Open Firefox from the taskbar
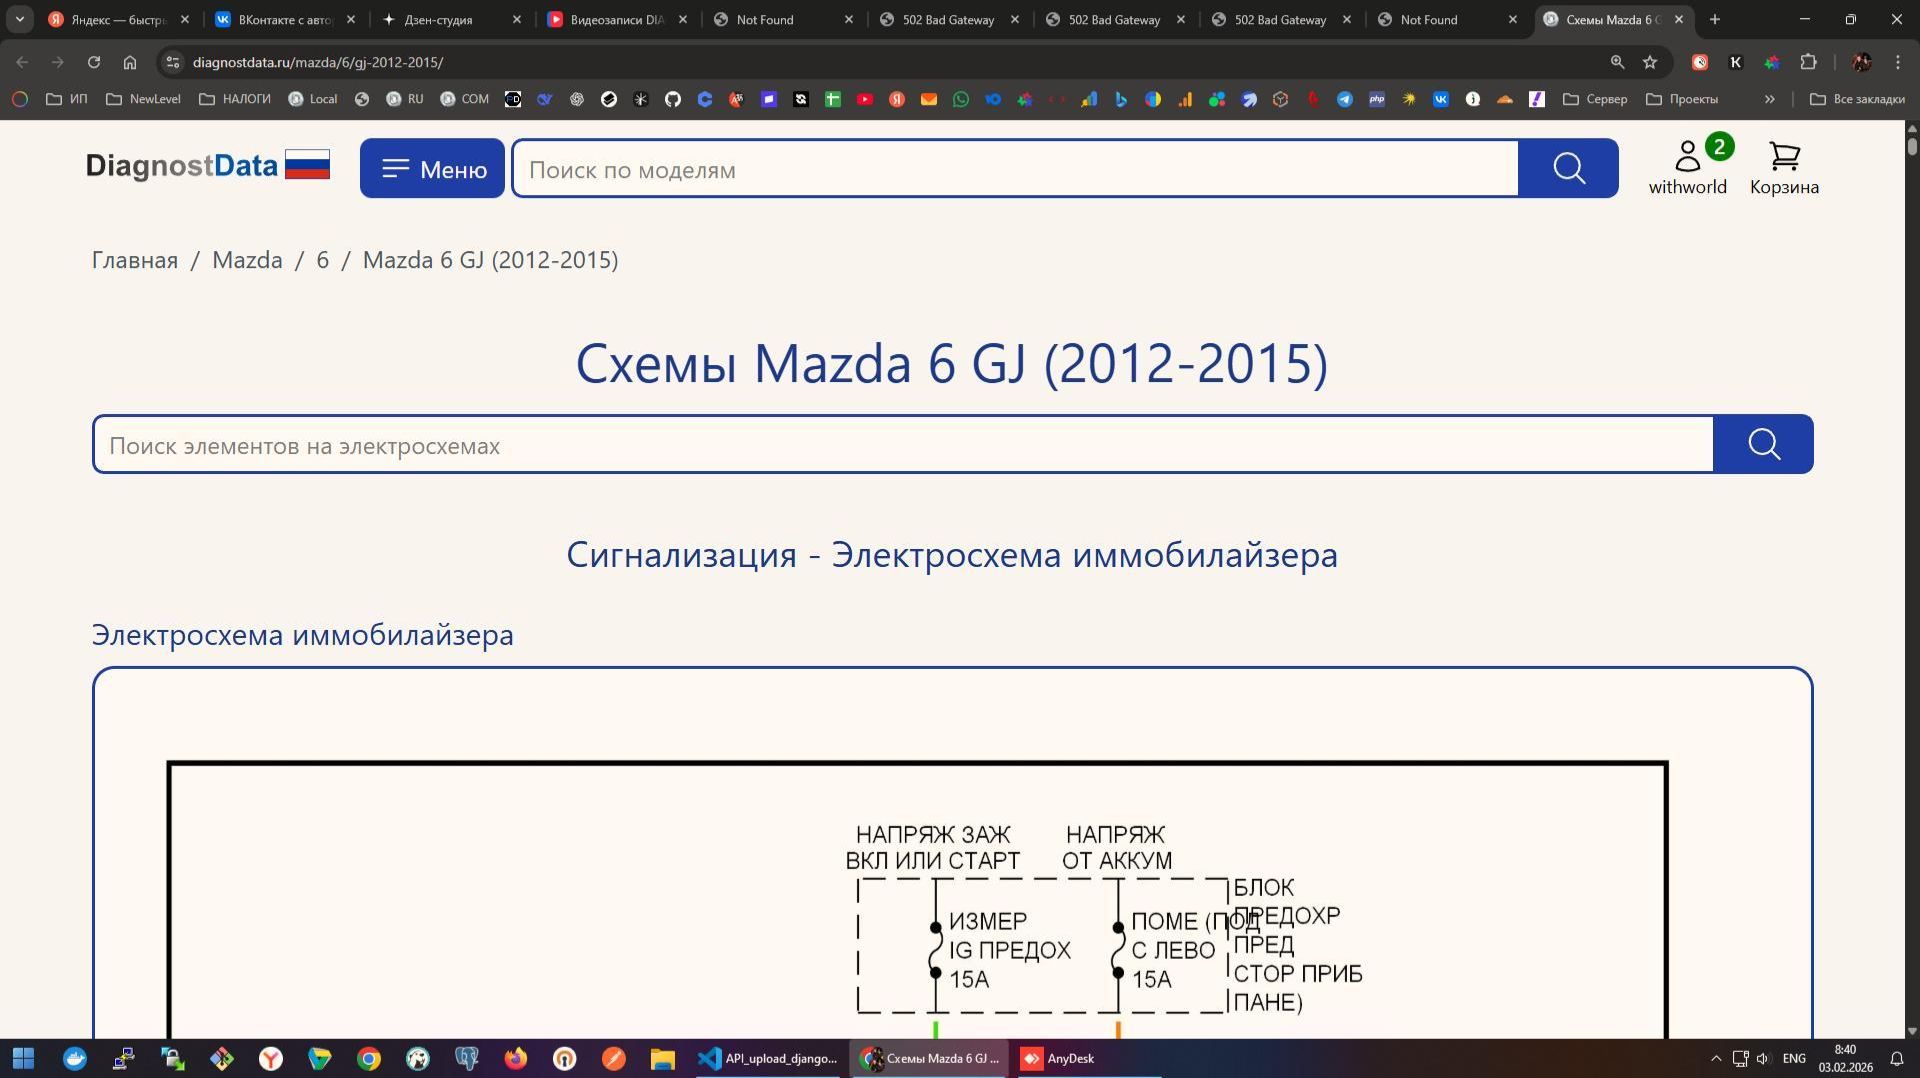The width and height of the screenshot is (1920, 1078). (516, 1058)
